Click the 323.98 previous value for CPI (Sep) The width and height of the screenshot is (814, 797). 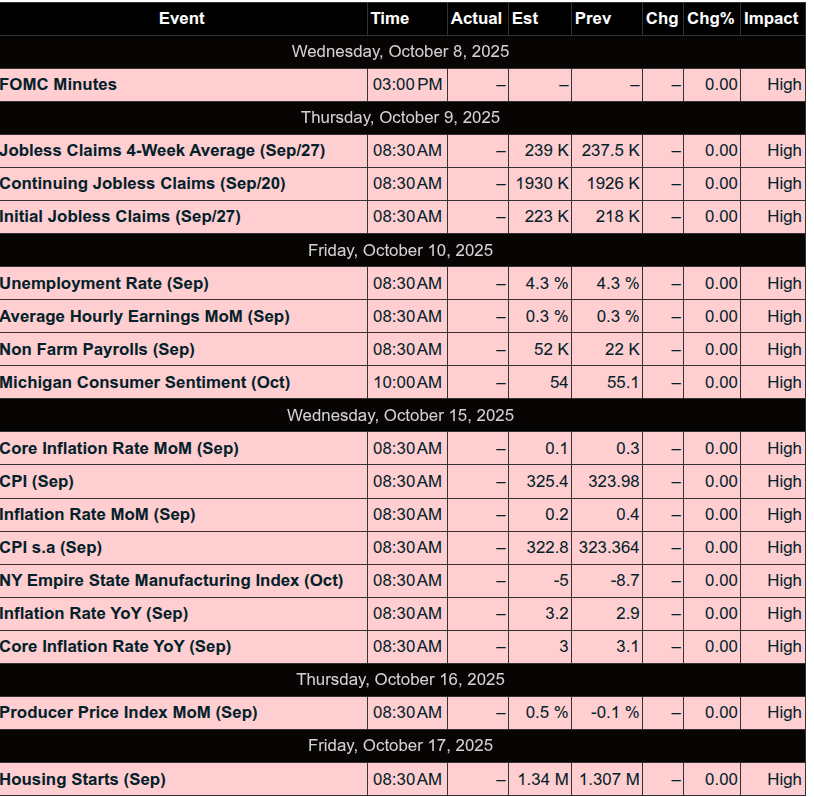pyautogui.click(x=609, y=482)
